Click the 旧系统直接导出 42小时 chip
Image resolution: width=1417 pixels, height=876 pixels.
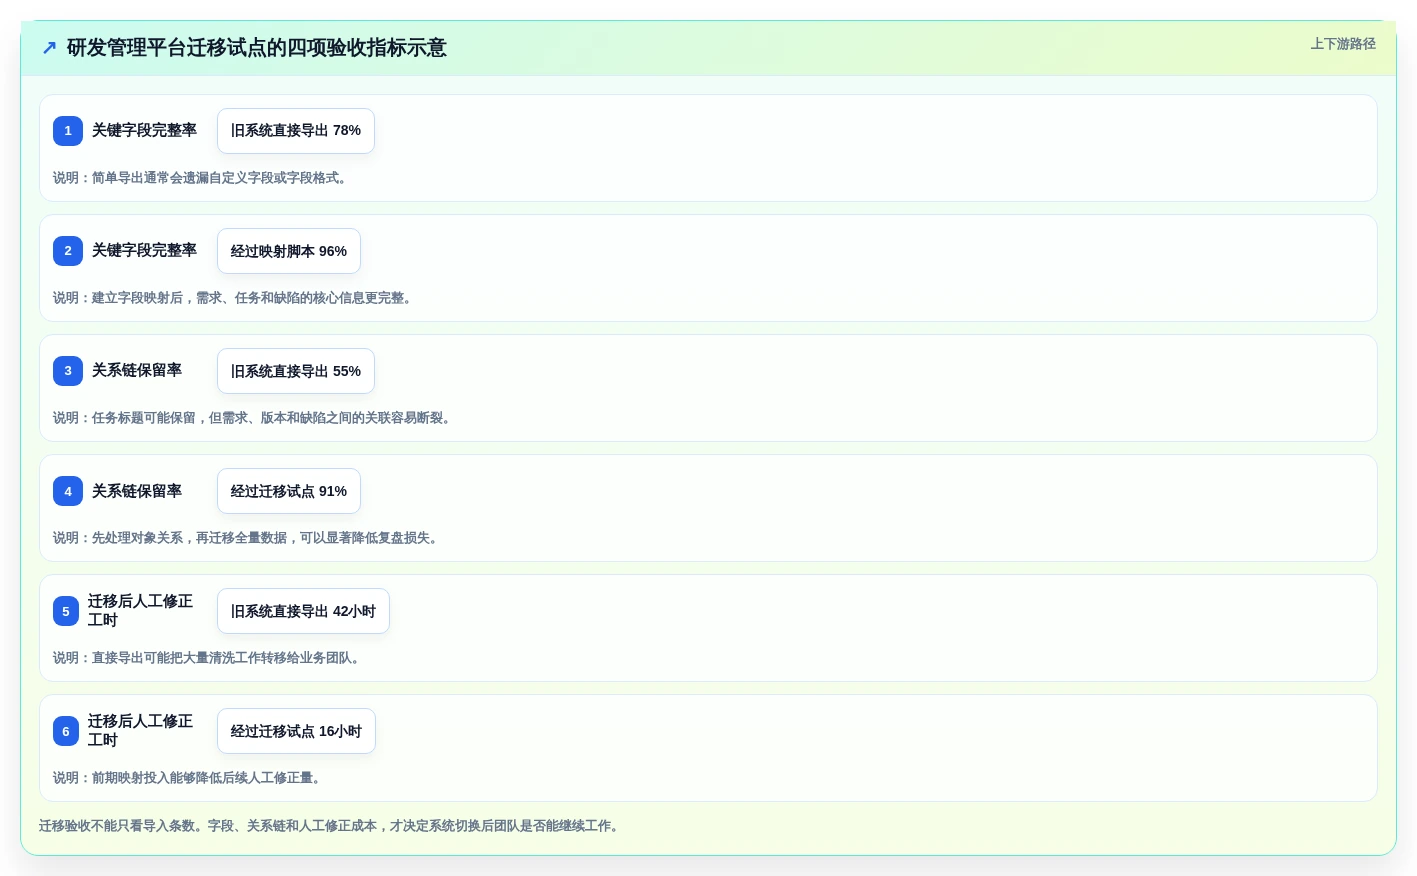303,611
